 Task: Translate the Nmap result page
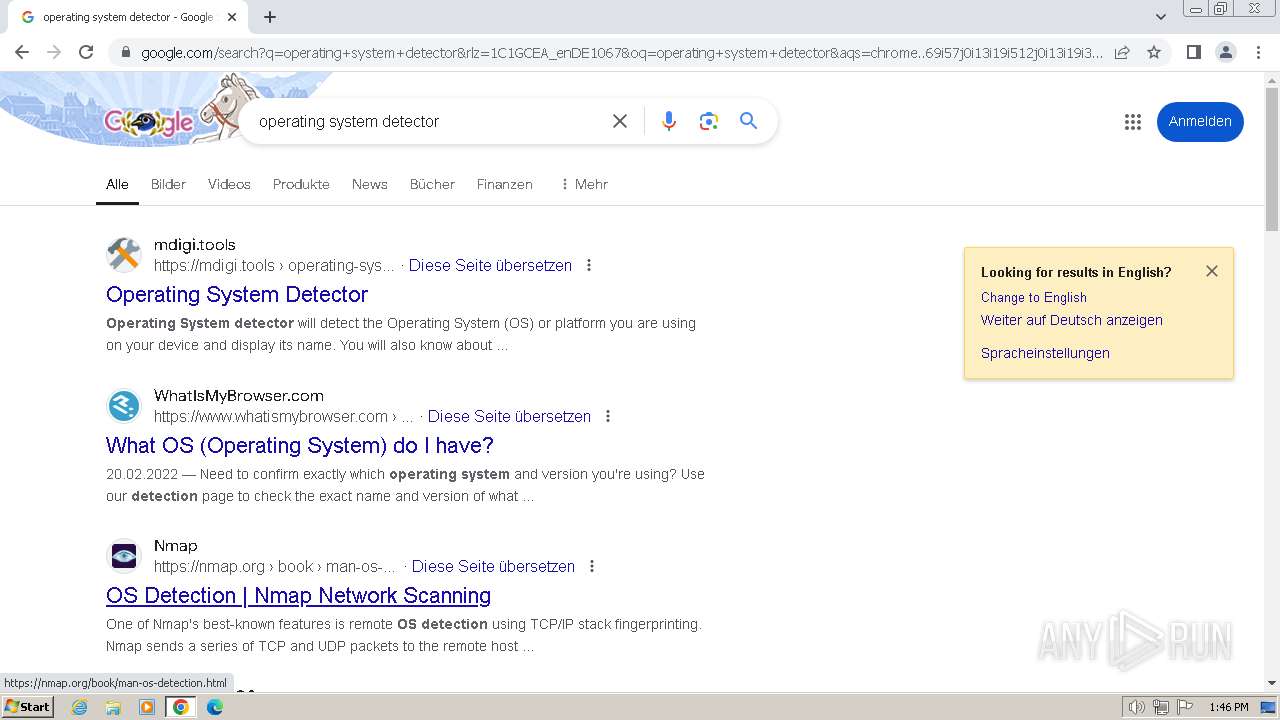point(493,566)
